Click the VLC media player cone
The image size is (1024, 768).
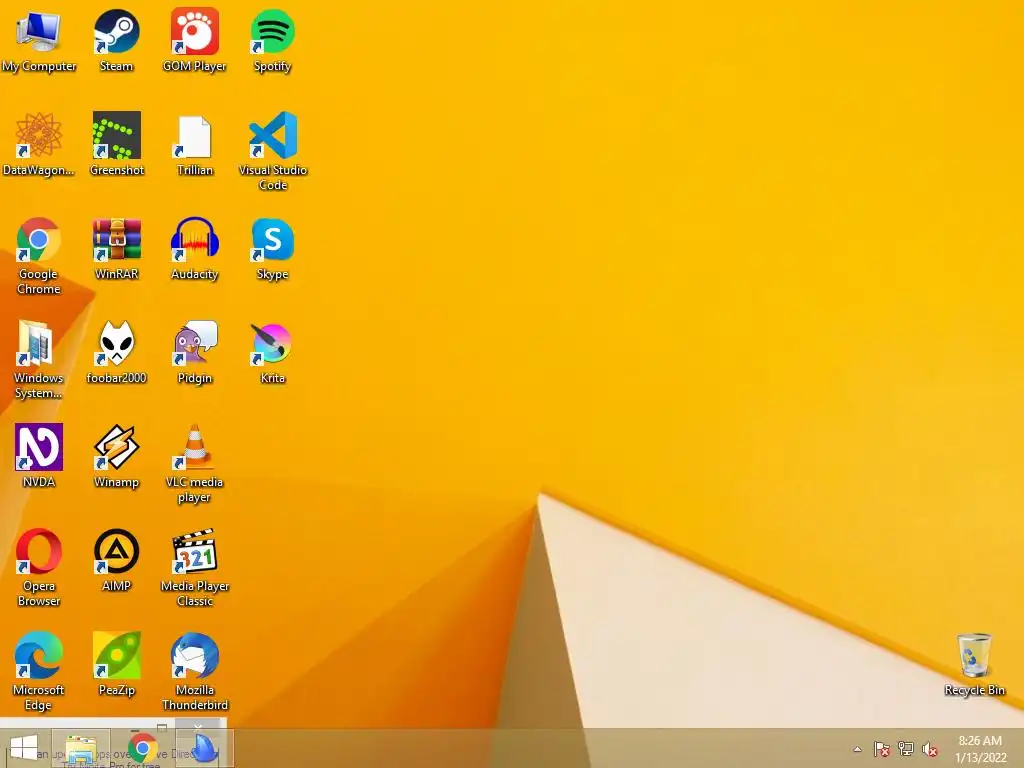click(x=195, y=447)
